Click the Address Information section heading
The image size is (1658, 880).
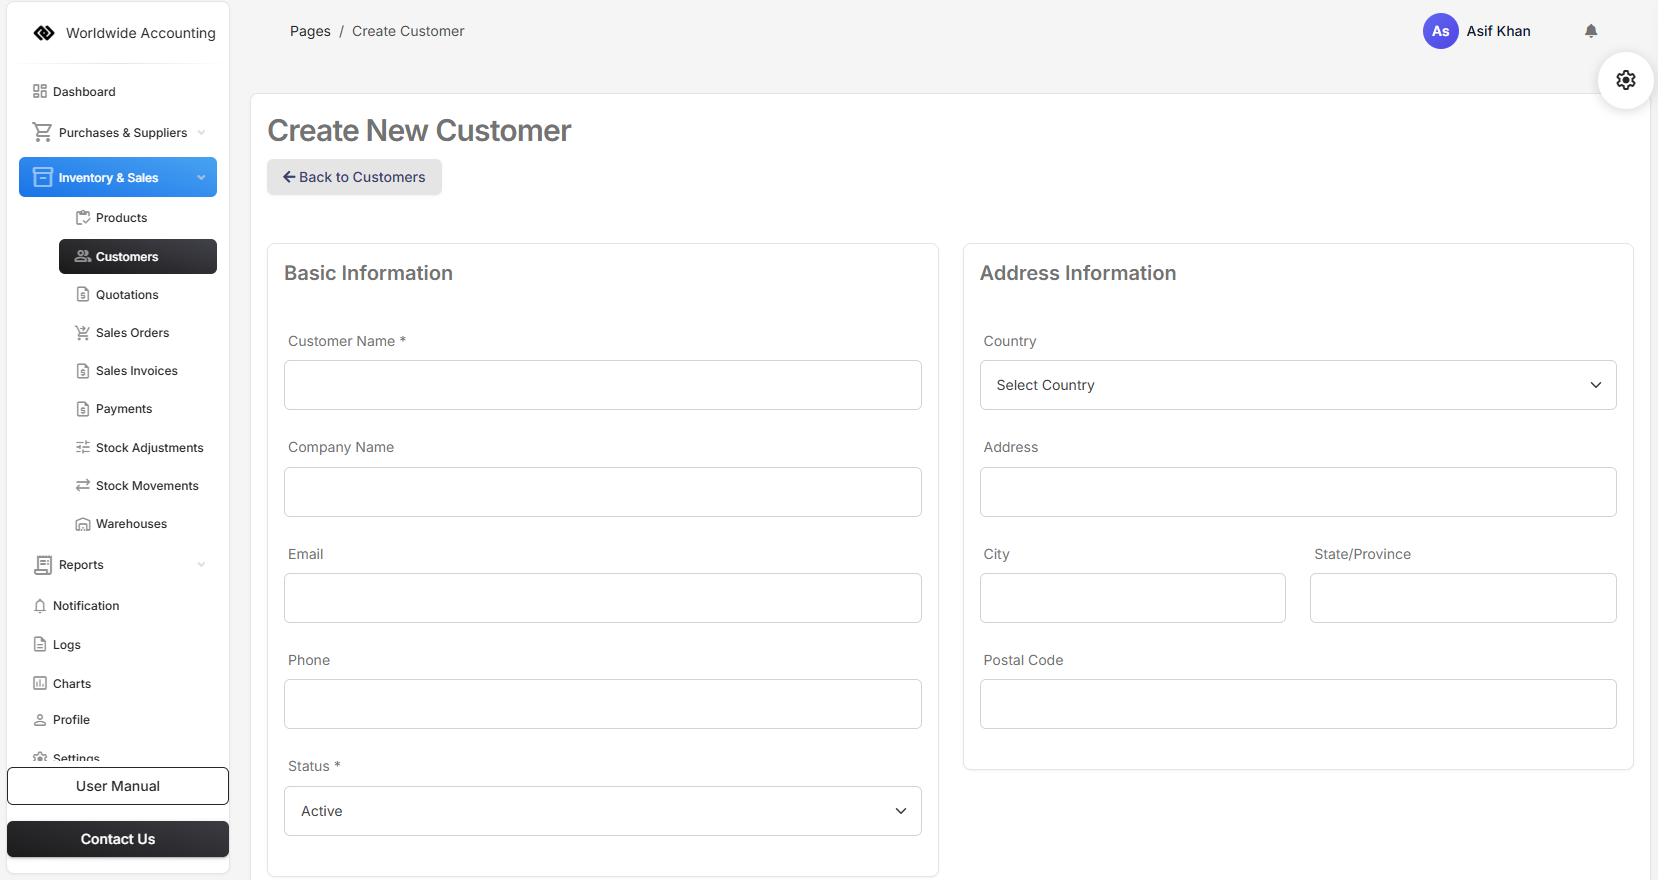pos(1078,273)
